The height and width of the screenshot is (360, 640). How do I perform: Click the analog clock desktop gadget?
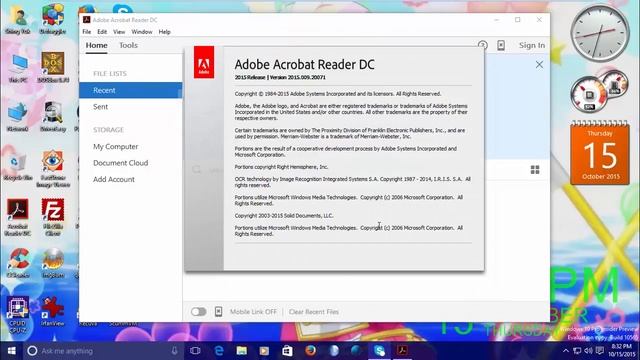pos(600,33)
